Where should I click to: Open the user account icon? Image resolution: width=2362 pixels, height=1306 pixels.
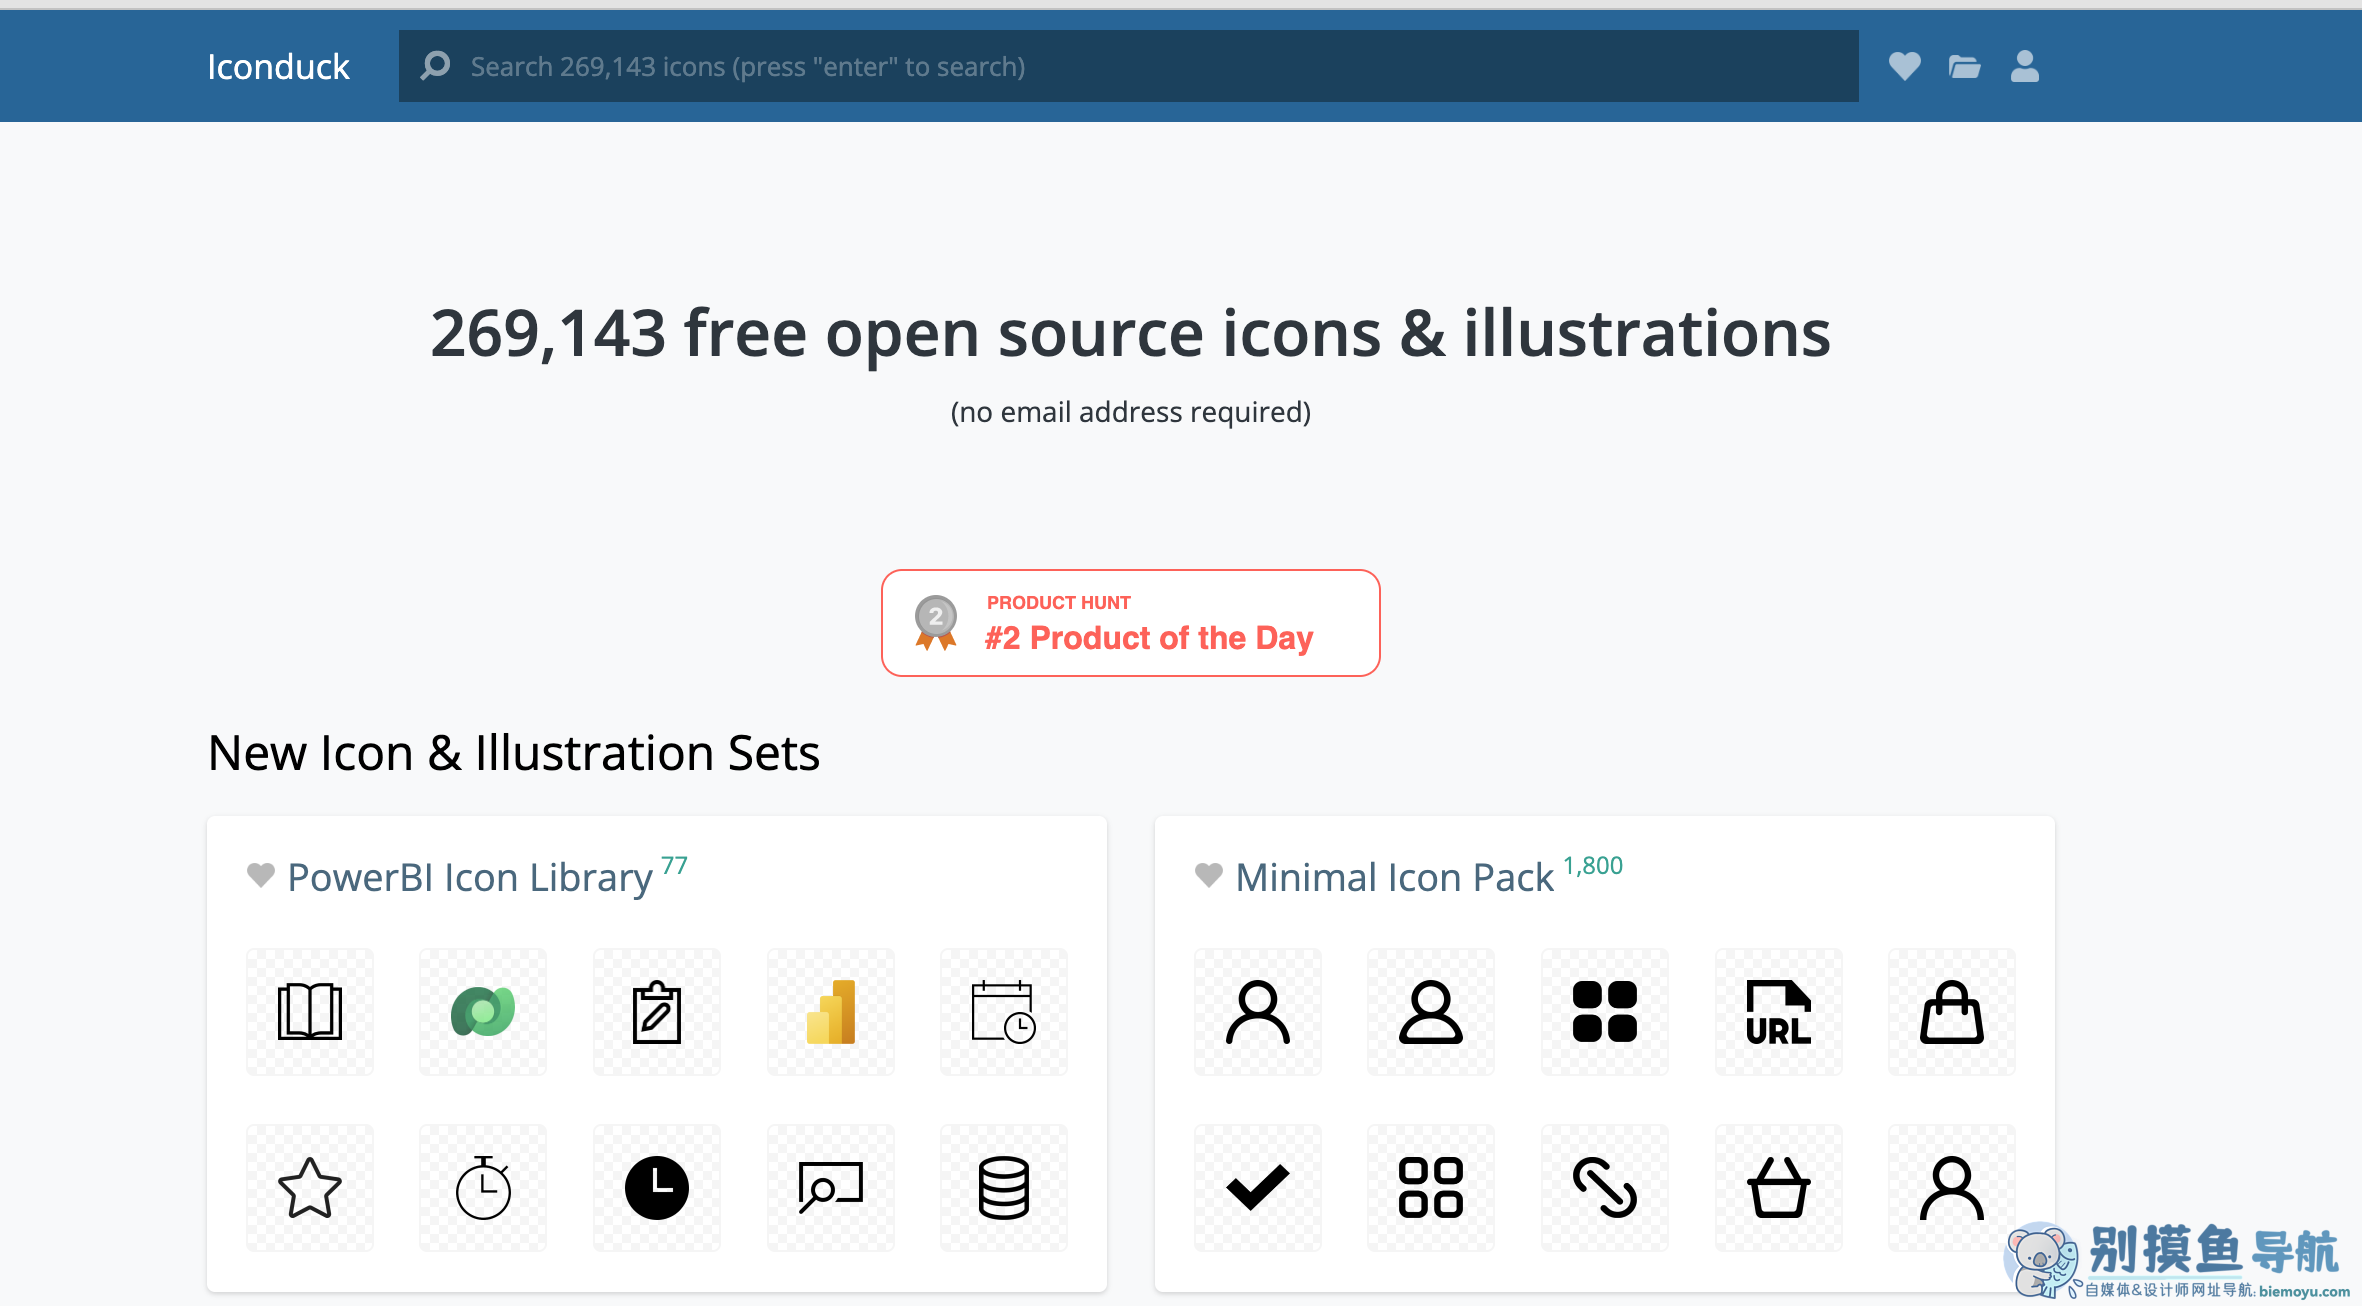2024,66
